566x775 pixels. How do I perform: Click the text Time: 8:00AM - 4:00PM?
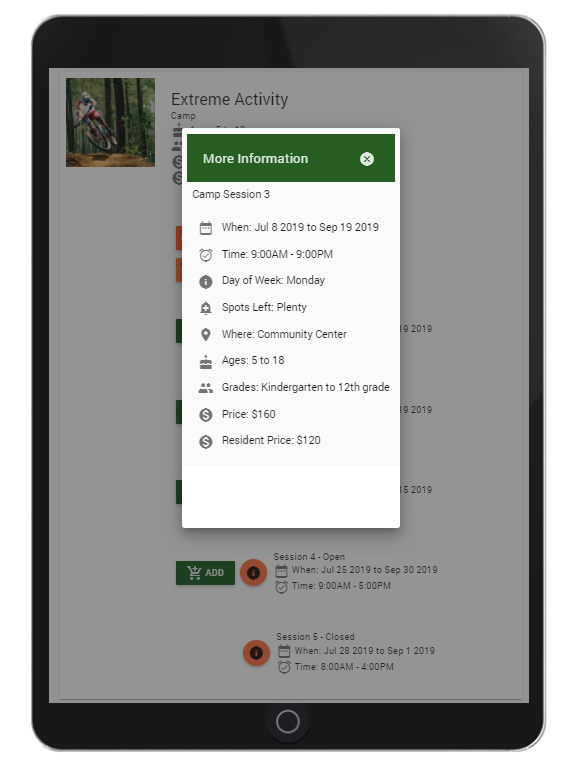(344, 667)
